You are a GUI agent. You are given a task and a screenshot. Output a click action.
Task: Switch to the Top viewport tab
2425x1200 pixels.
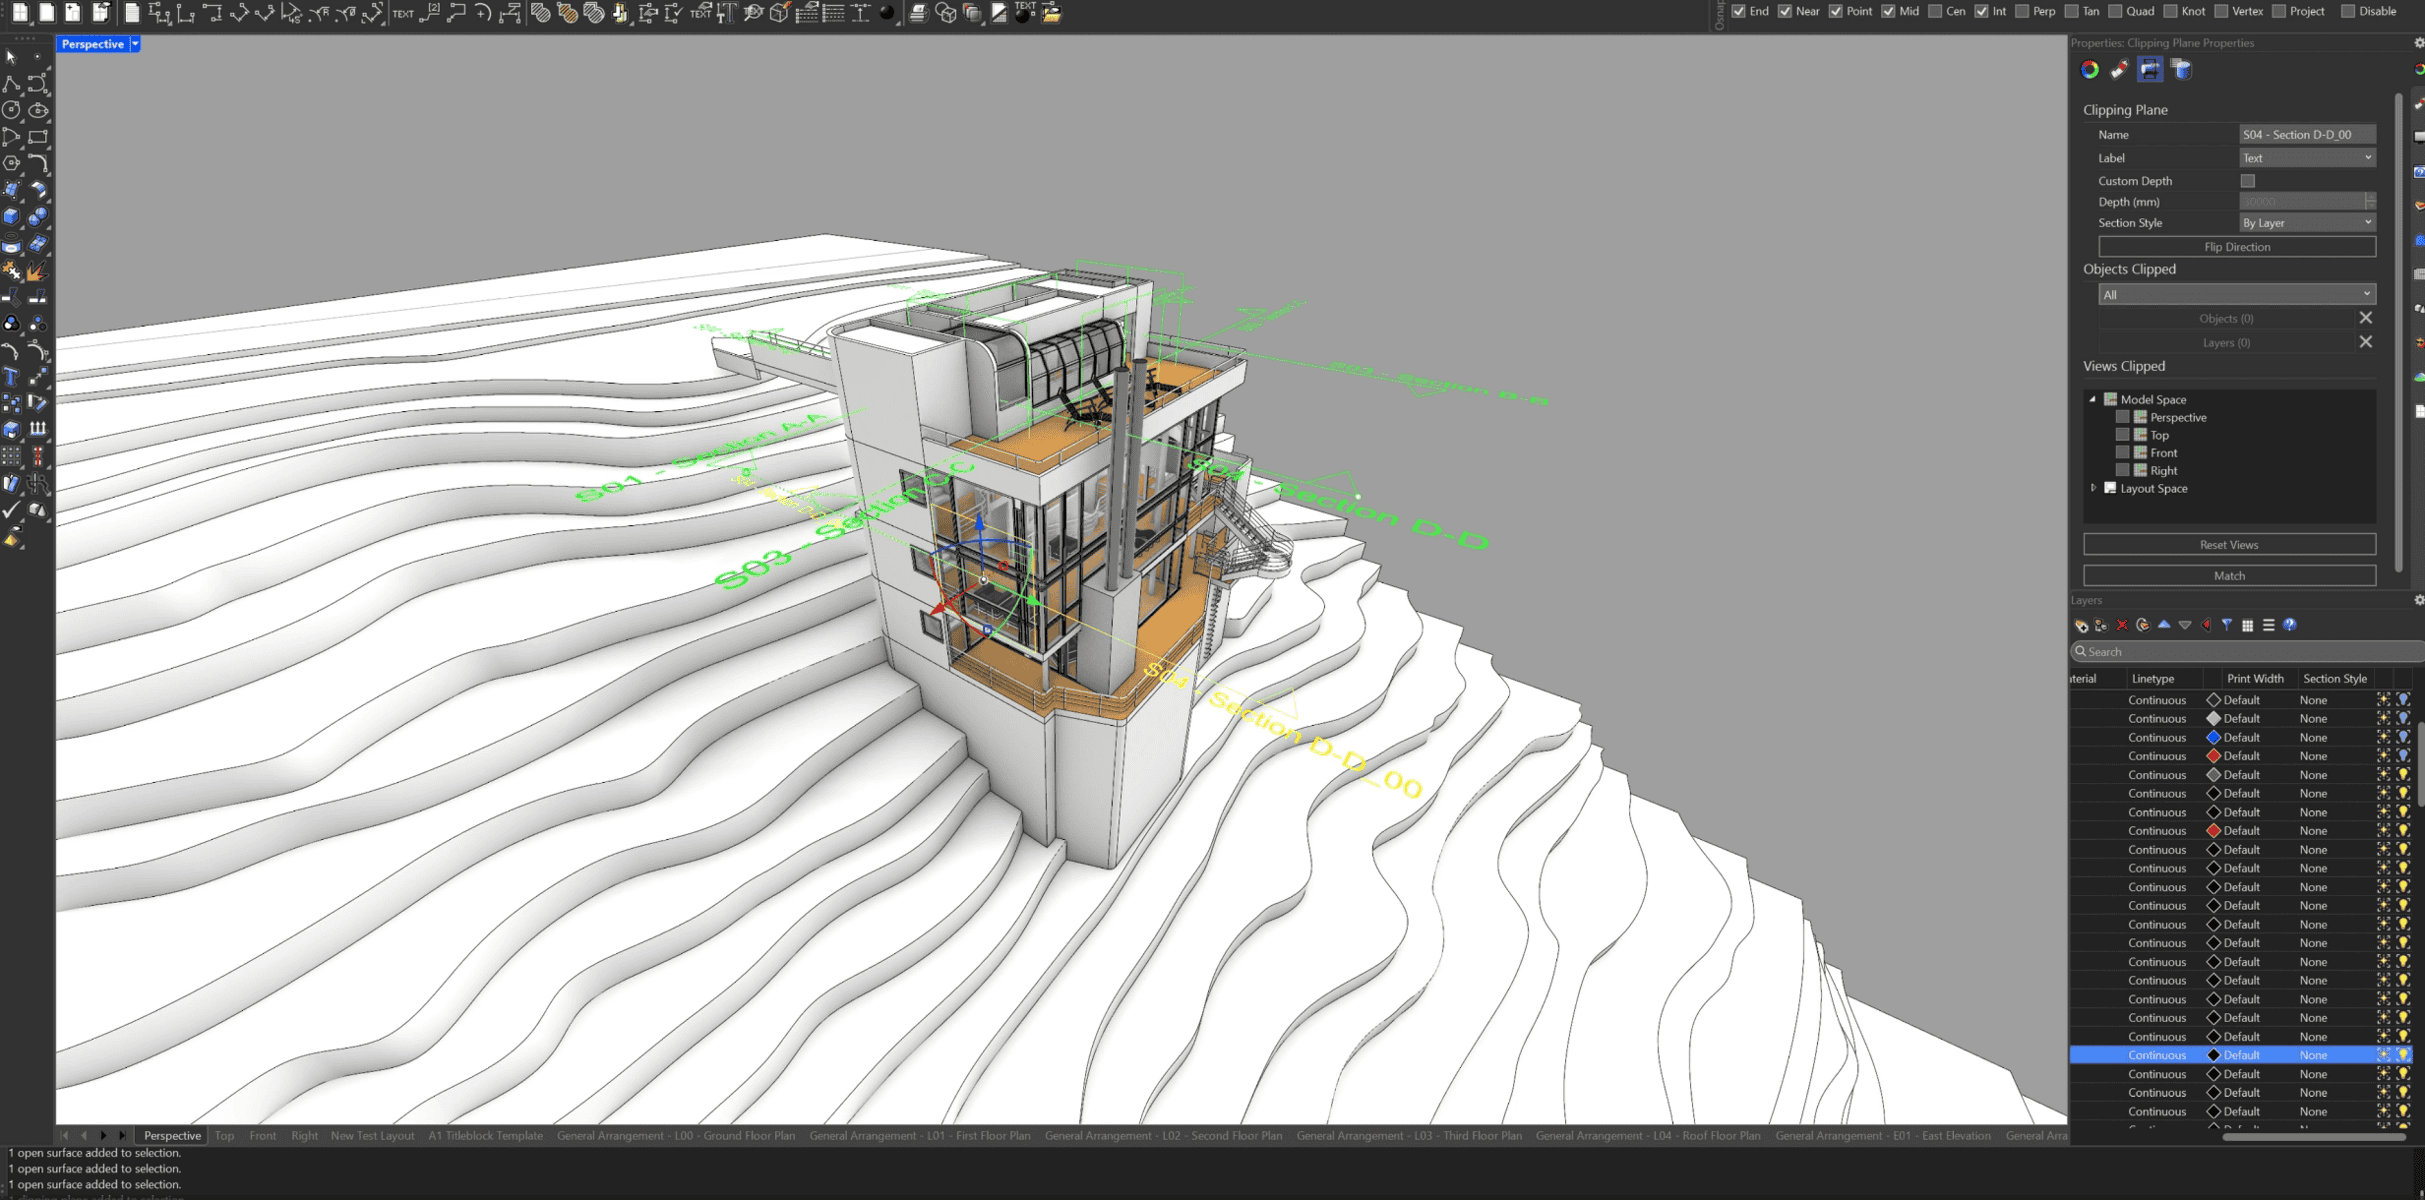point(224,1135)
